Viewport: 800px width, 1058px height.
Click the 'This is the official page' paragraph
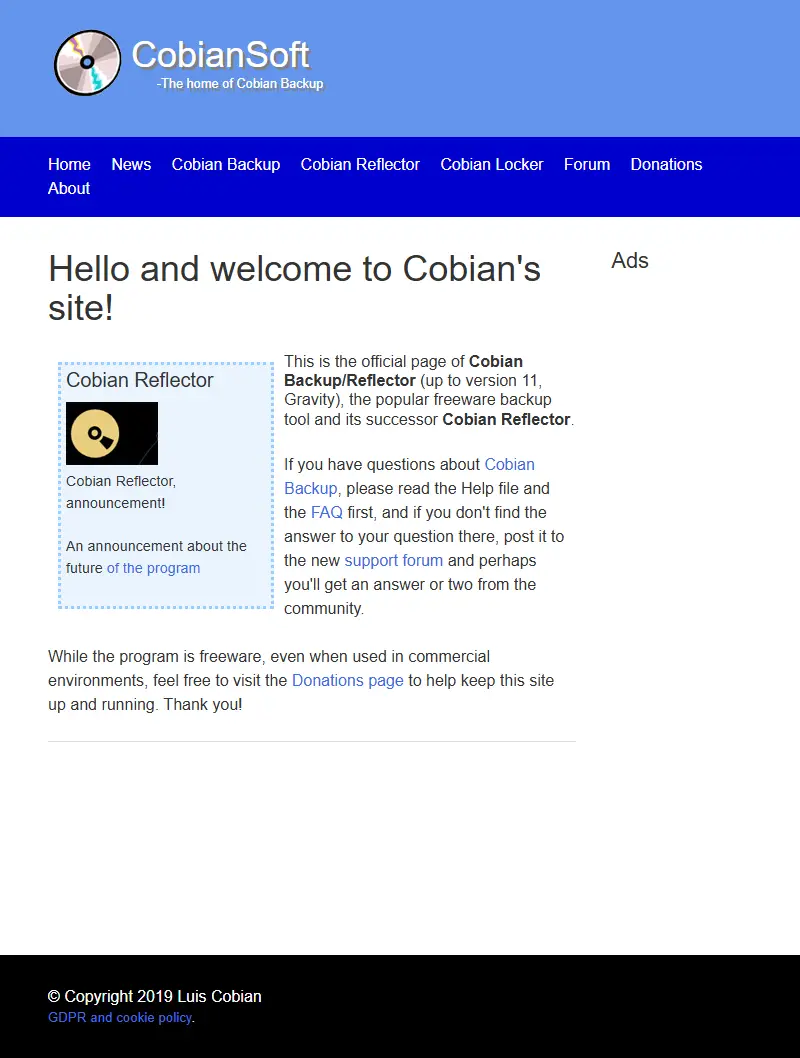[x=429, y=391]
